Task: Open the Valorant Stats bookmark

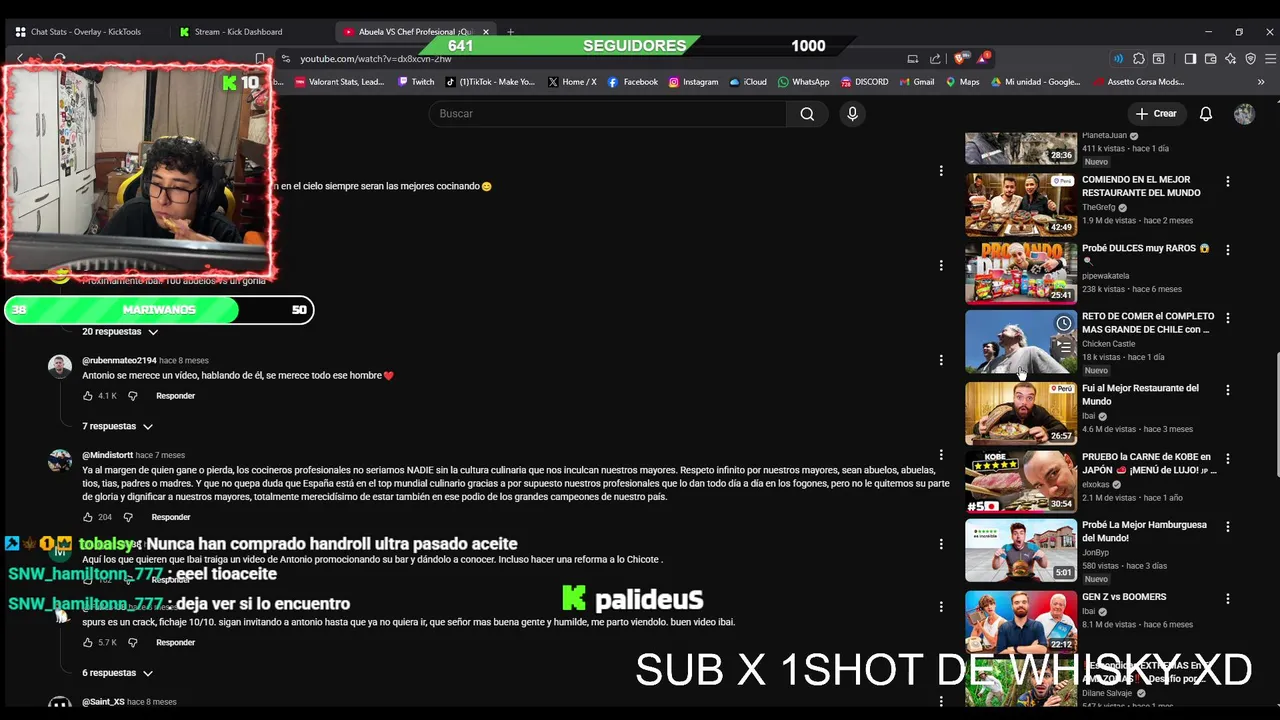Action: (339, 82)
